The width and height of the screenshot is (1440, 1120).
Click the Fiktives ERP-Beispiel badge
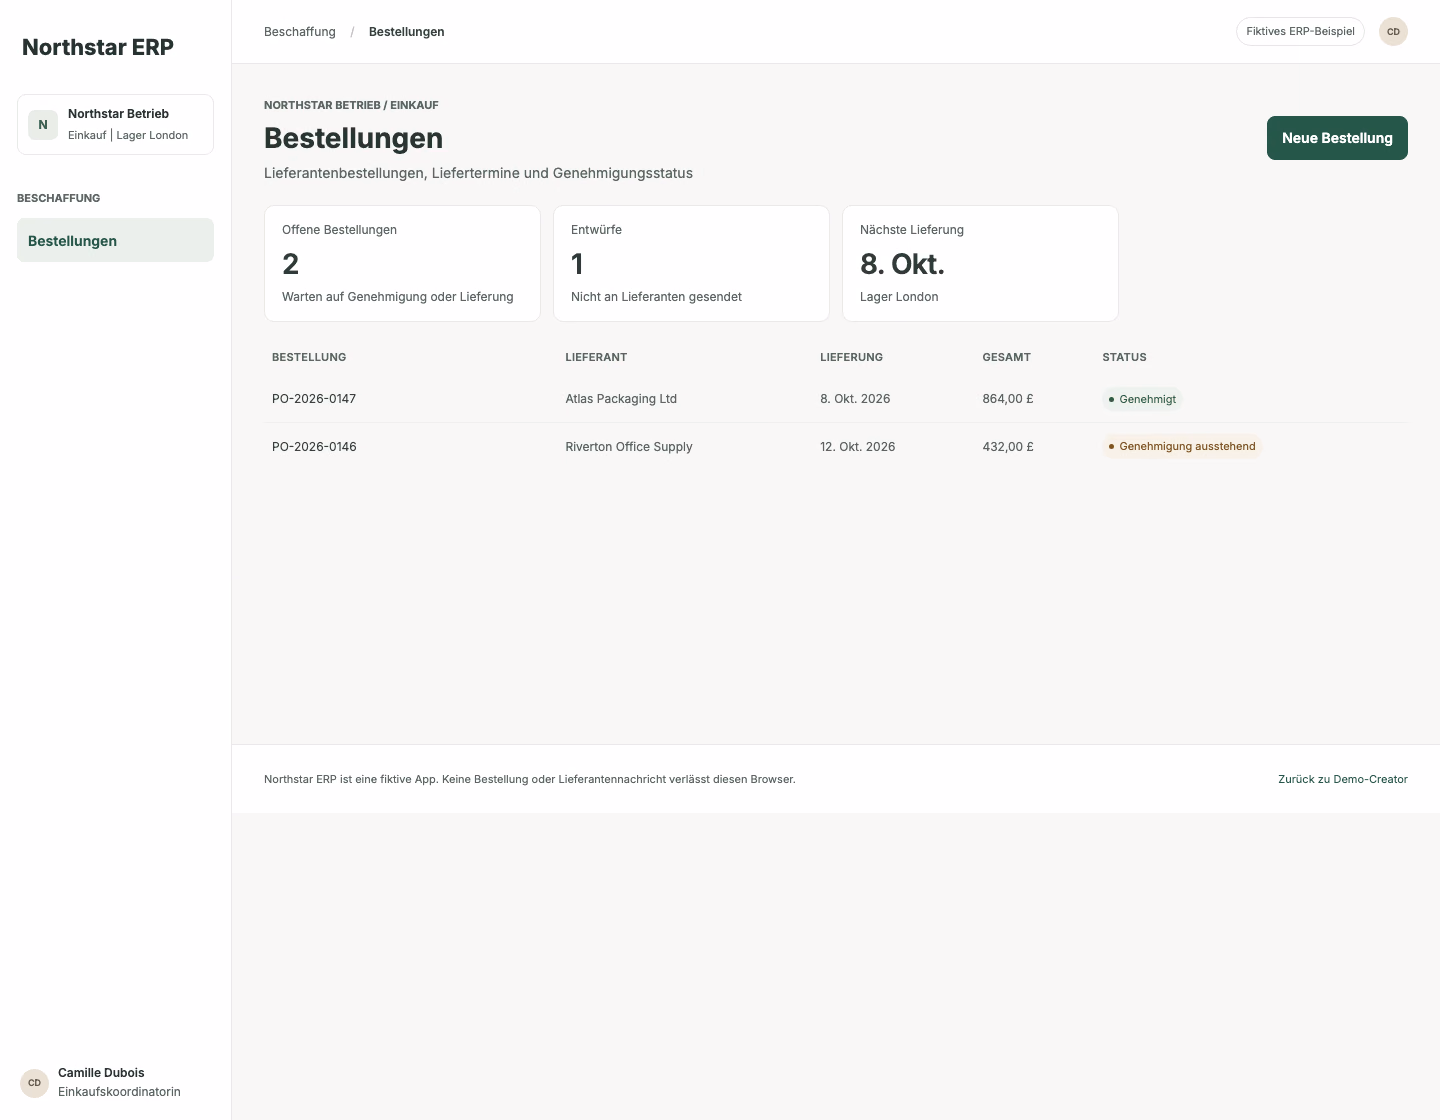(x=1300, y=32)
